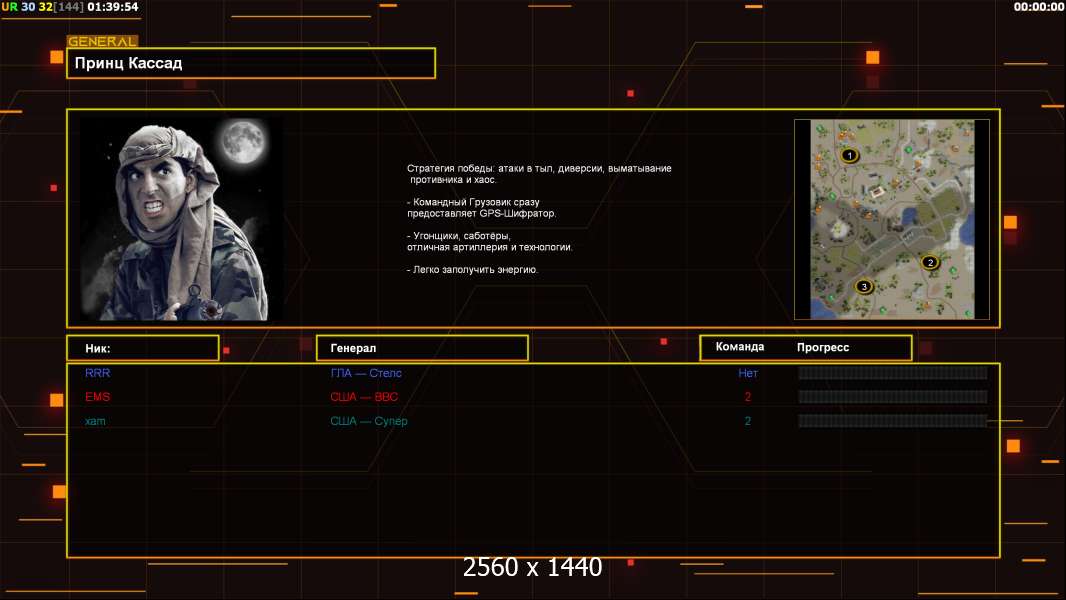1066x600 pixels.
Task: Click the Ник: column header
Action: pyautogui.click(x=98, y=348)
